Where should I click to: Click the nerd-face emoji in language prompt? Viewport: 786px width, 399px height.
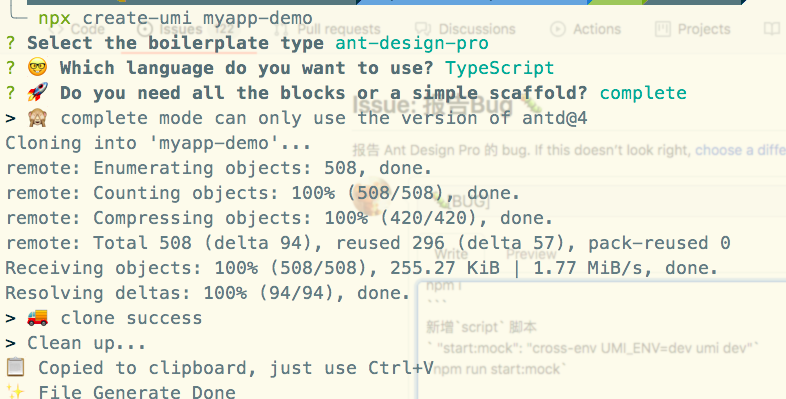point(38,67)
